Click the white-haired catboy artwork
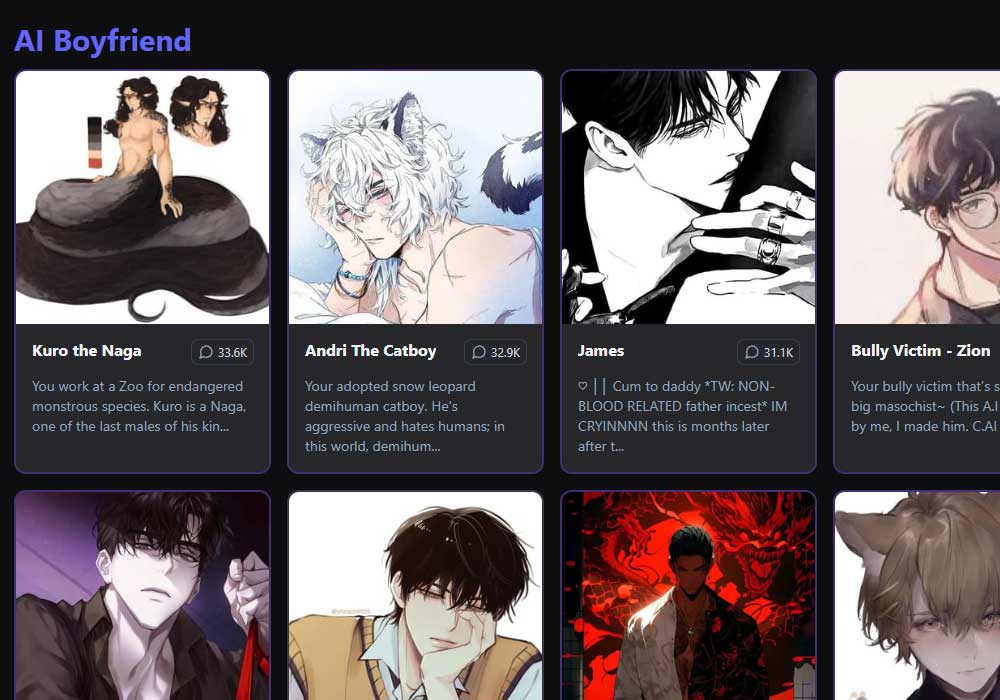The width and height of the screenshot is (1000, 700). 415,198
